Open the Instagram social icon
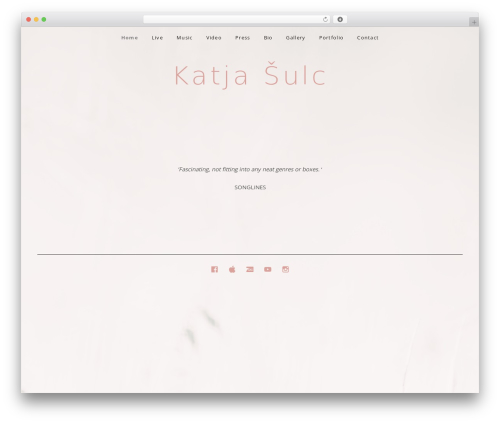Screen dimensions: 500x423 tap(285, 269)
